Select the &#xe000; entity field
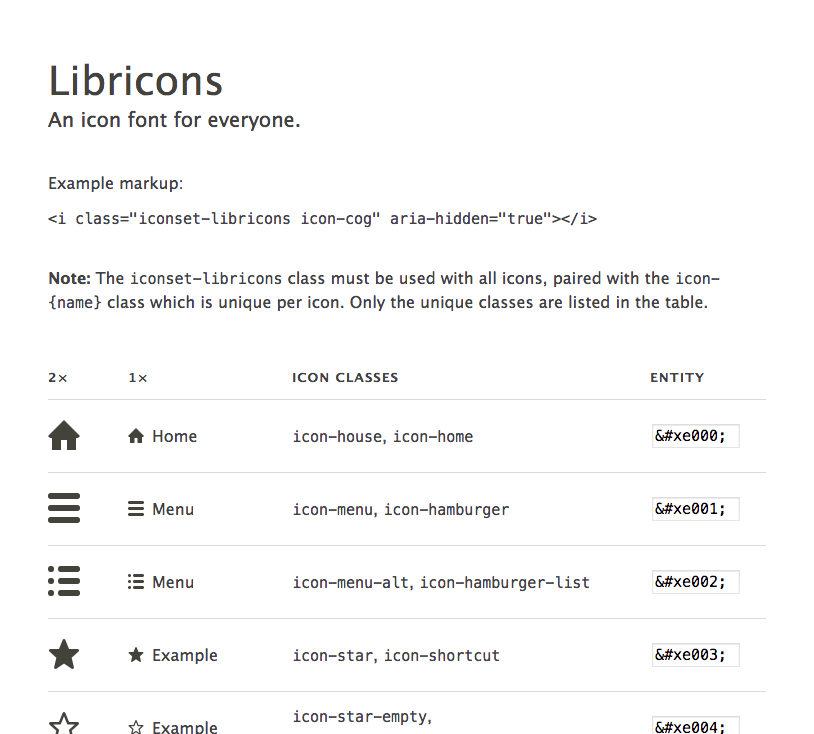 (x=695, y=436)
